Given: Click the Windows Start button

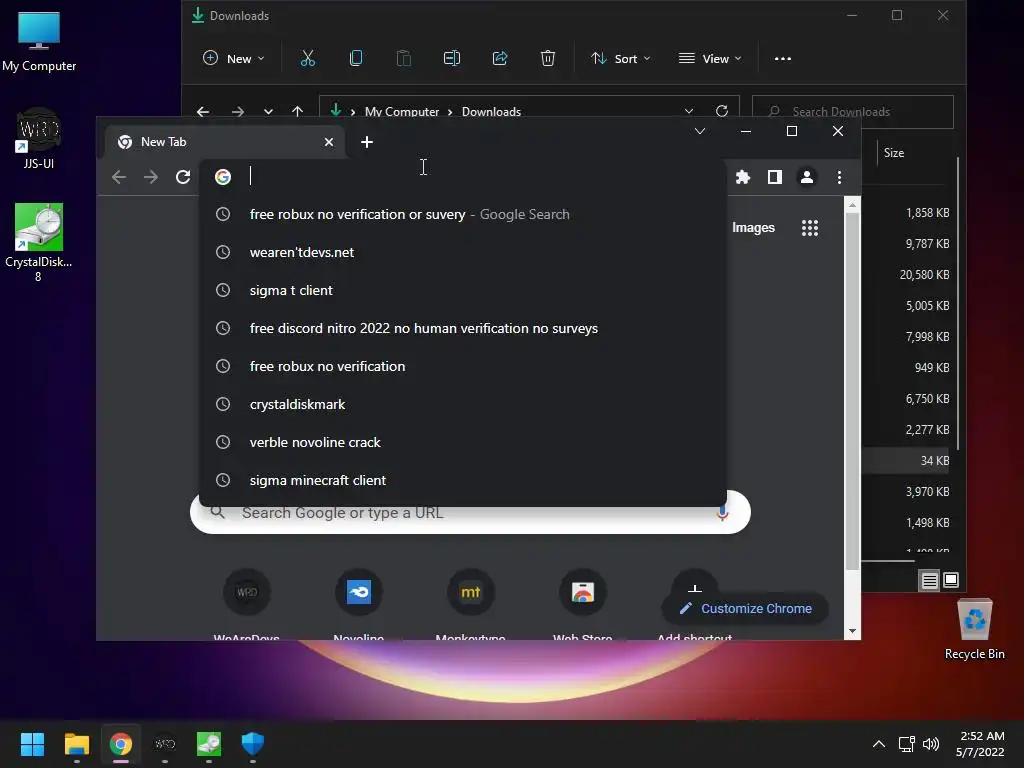Looking at the screenshot, I should tap(32, 744).
